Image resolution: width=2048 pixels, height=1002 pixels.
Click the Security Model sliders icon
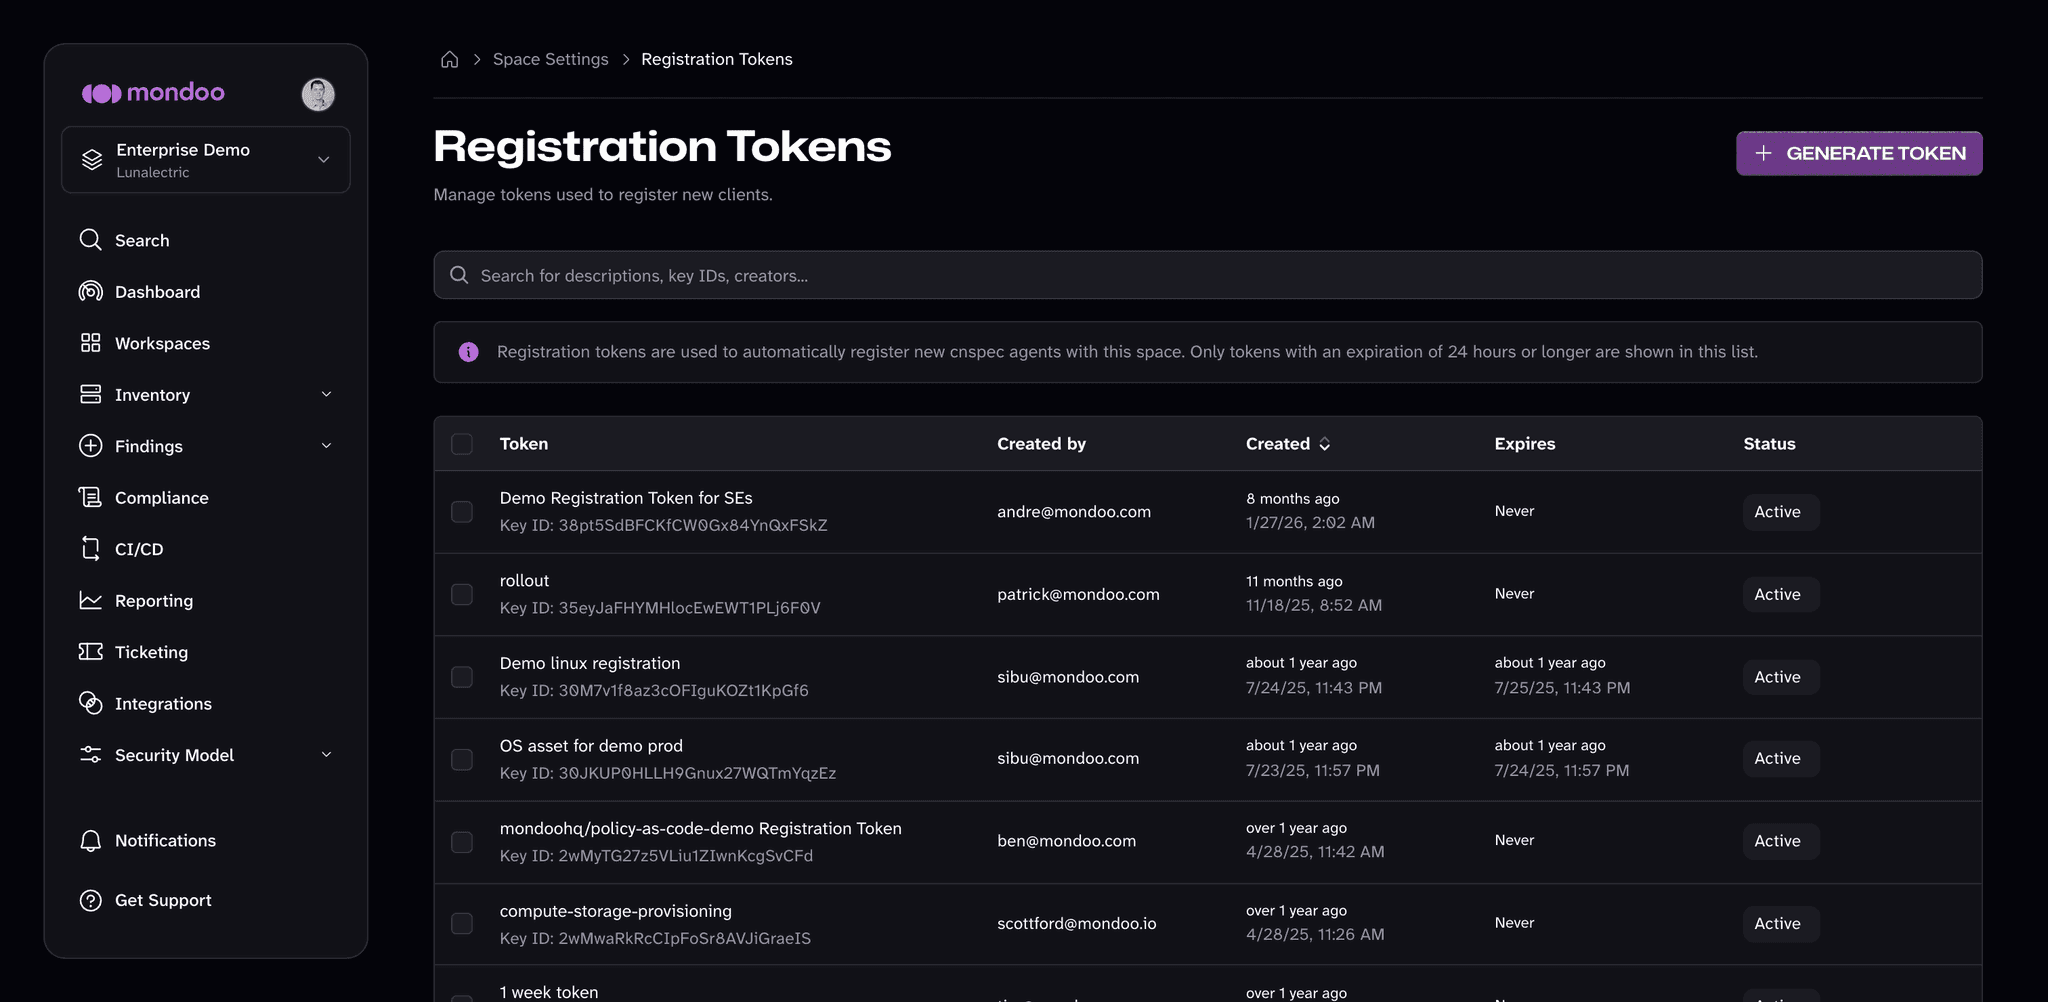point(90,755)
